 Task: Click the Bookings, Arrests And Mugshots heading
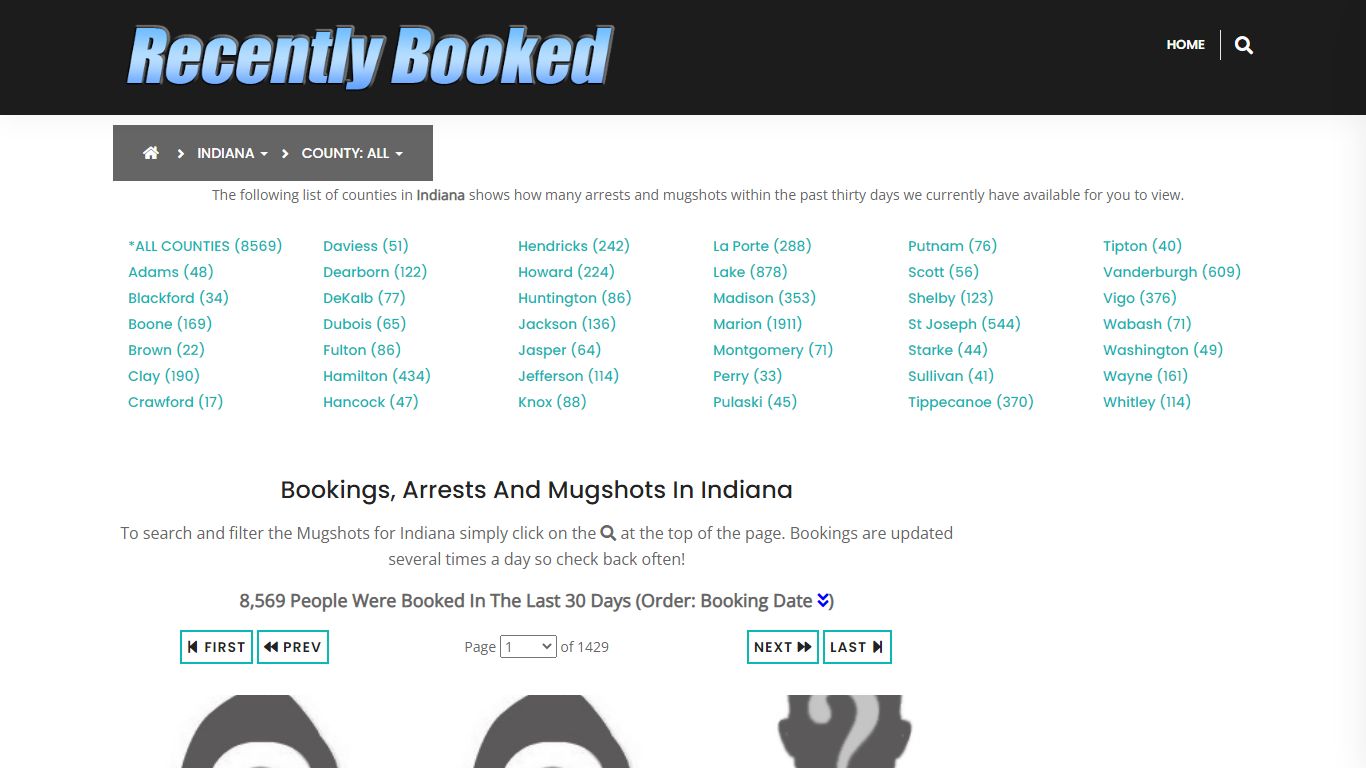coord(537,490)
